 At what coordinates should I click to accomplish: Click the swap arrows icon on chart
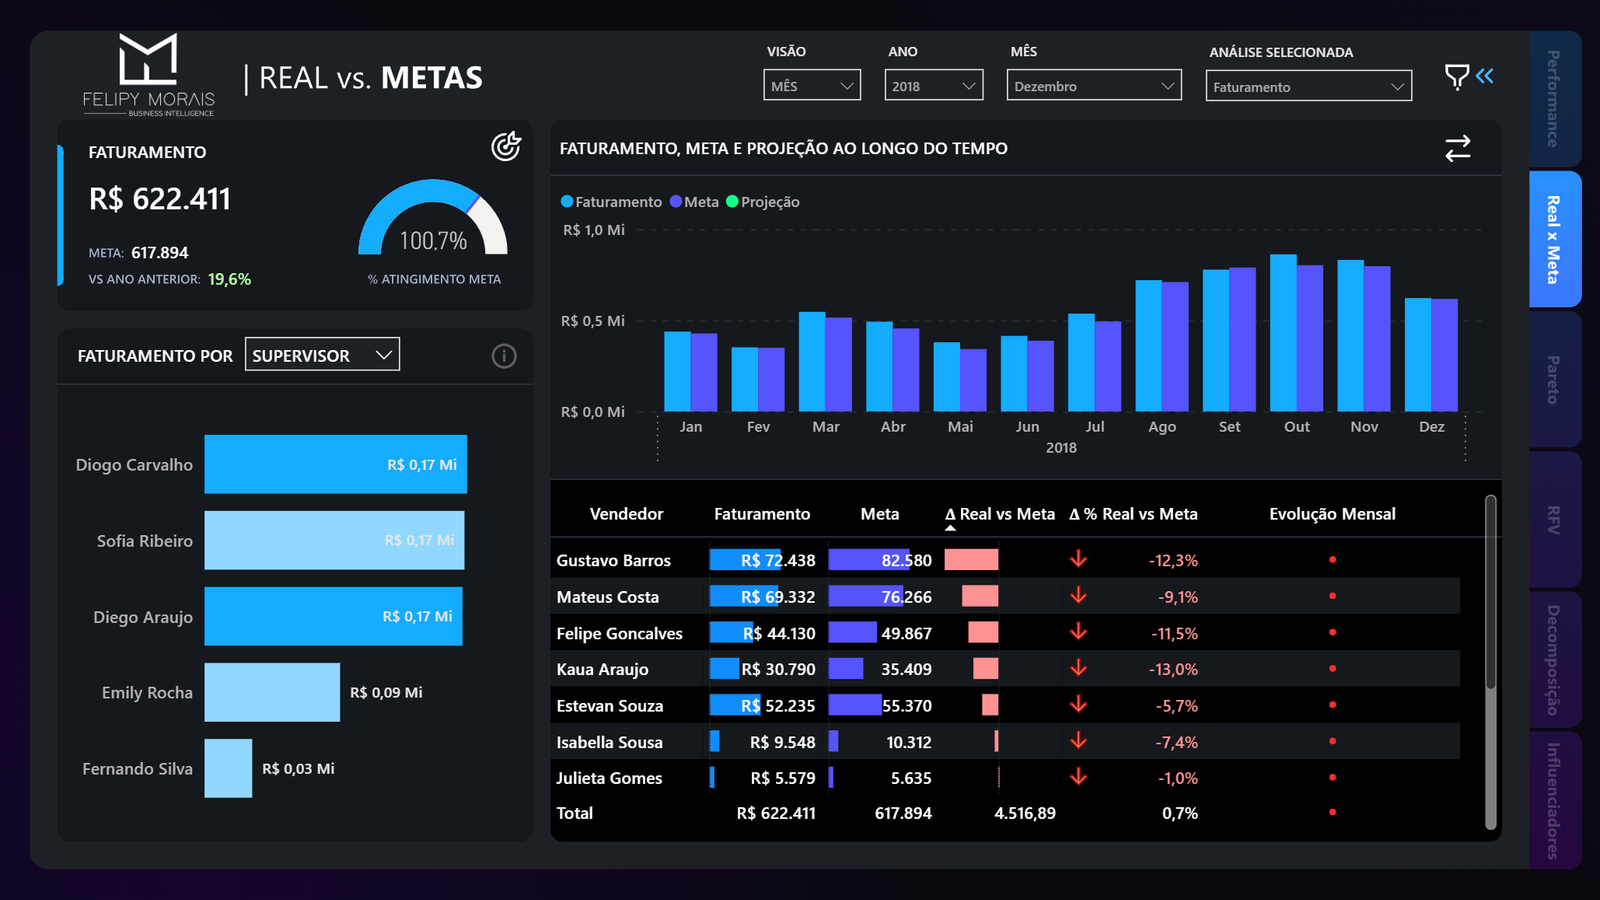tap(1457, 149)
